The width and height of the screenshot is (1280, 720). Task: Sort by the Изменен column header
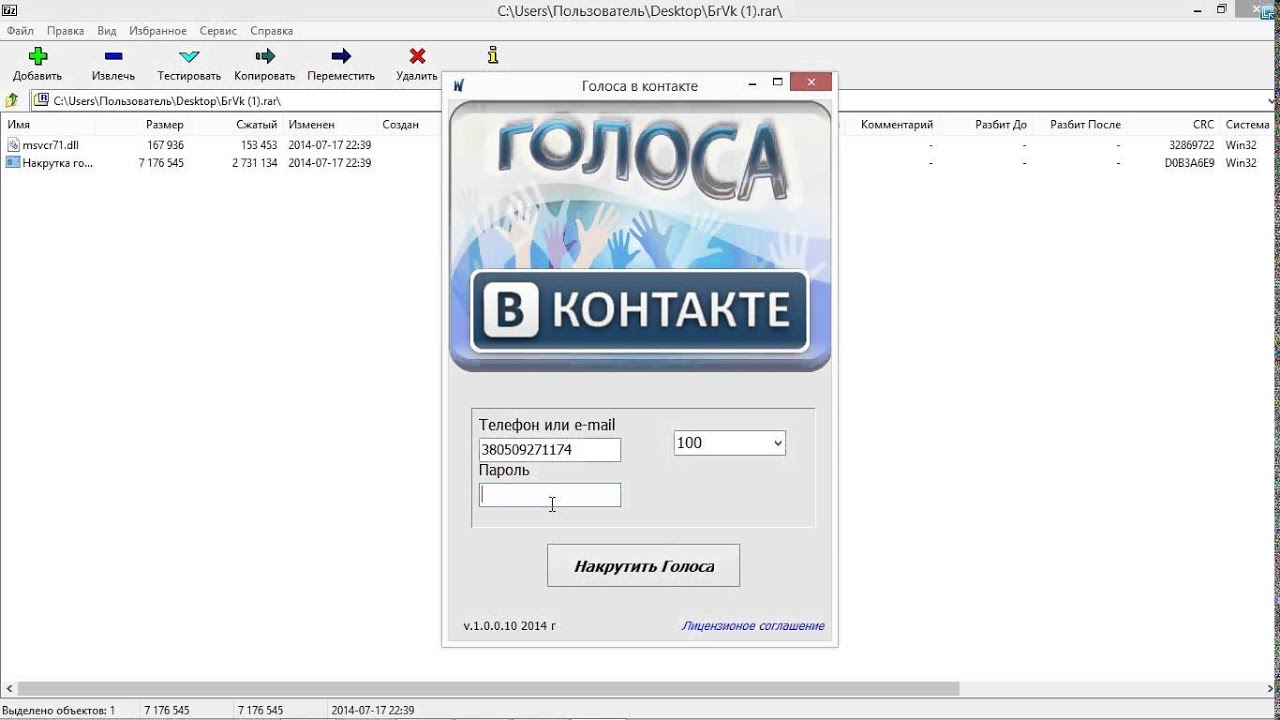(312, 125)
